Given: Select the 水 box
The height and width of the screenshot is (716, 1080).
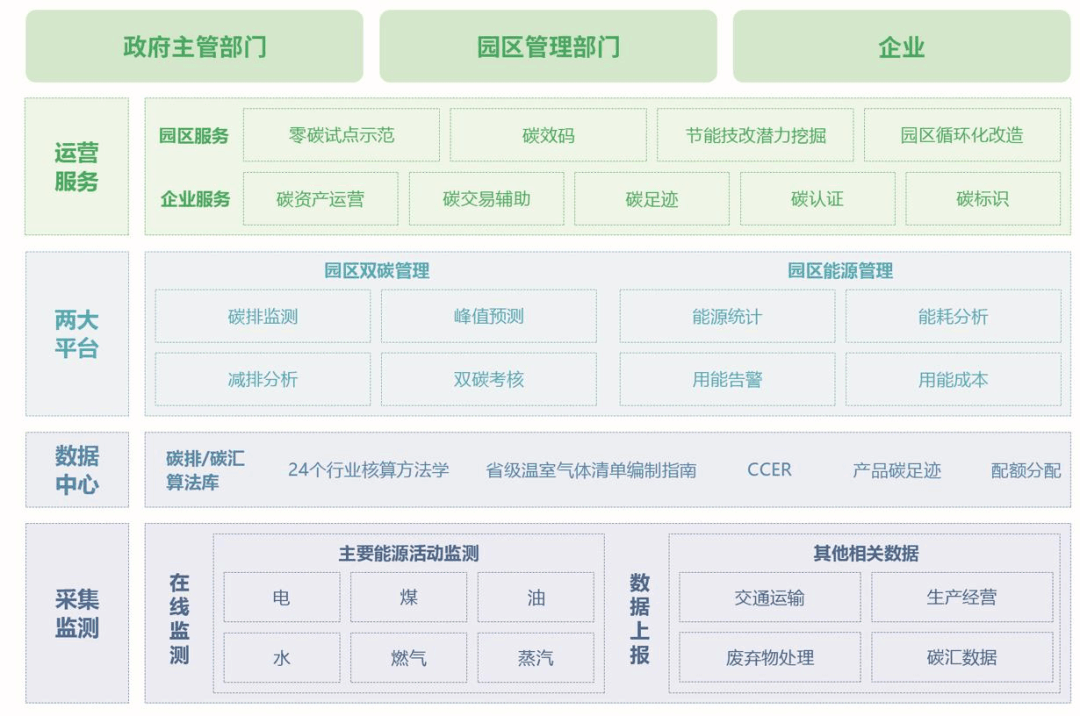Looking at the screenshot, I should click(x=282, y=657).
